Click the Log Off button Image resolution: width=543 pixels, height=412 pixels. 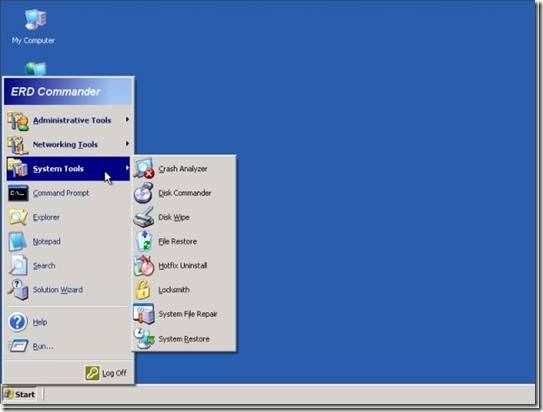click(x=106, y=373)
